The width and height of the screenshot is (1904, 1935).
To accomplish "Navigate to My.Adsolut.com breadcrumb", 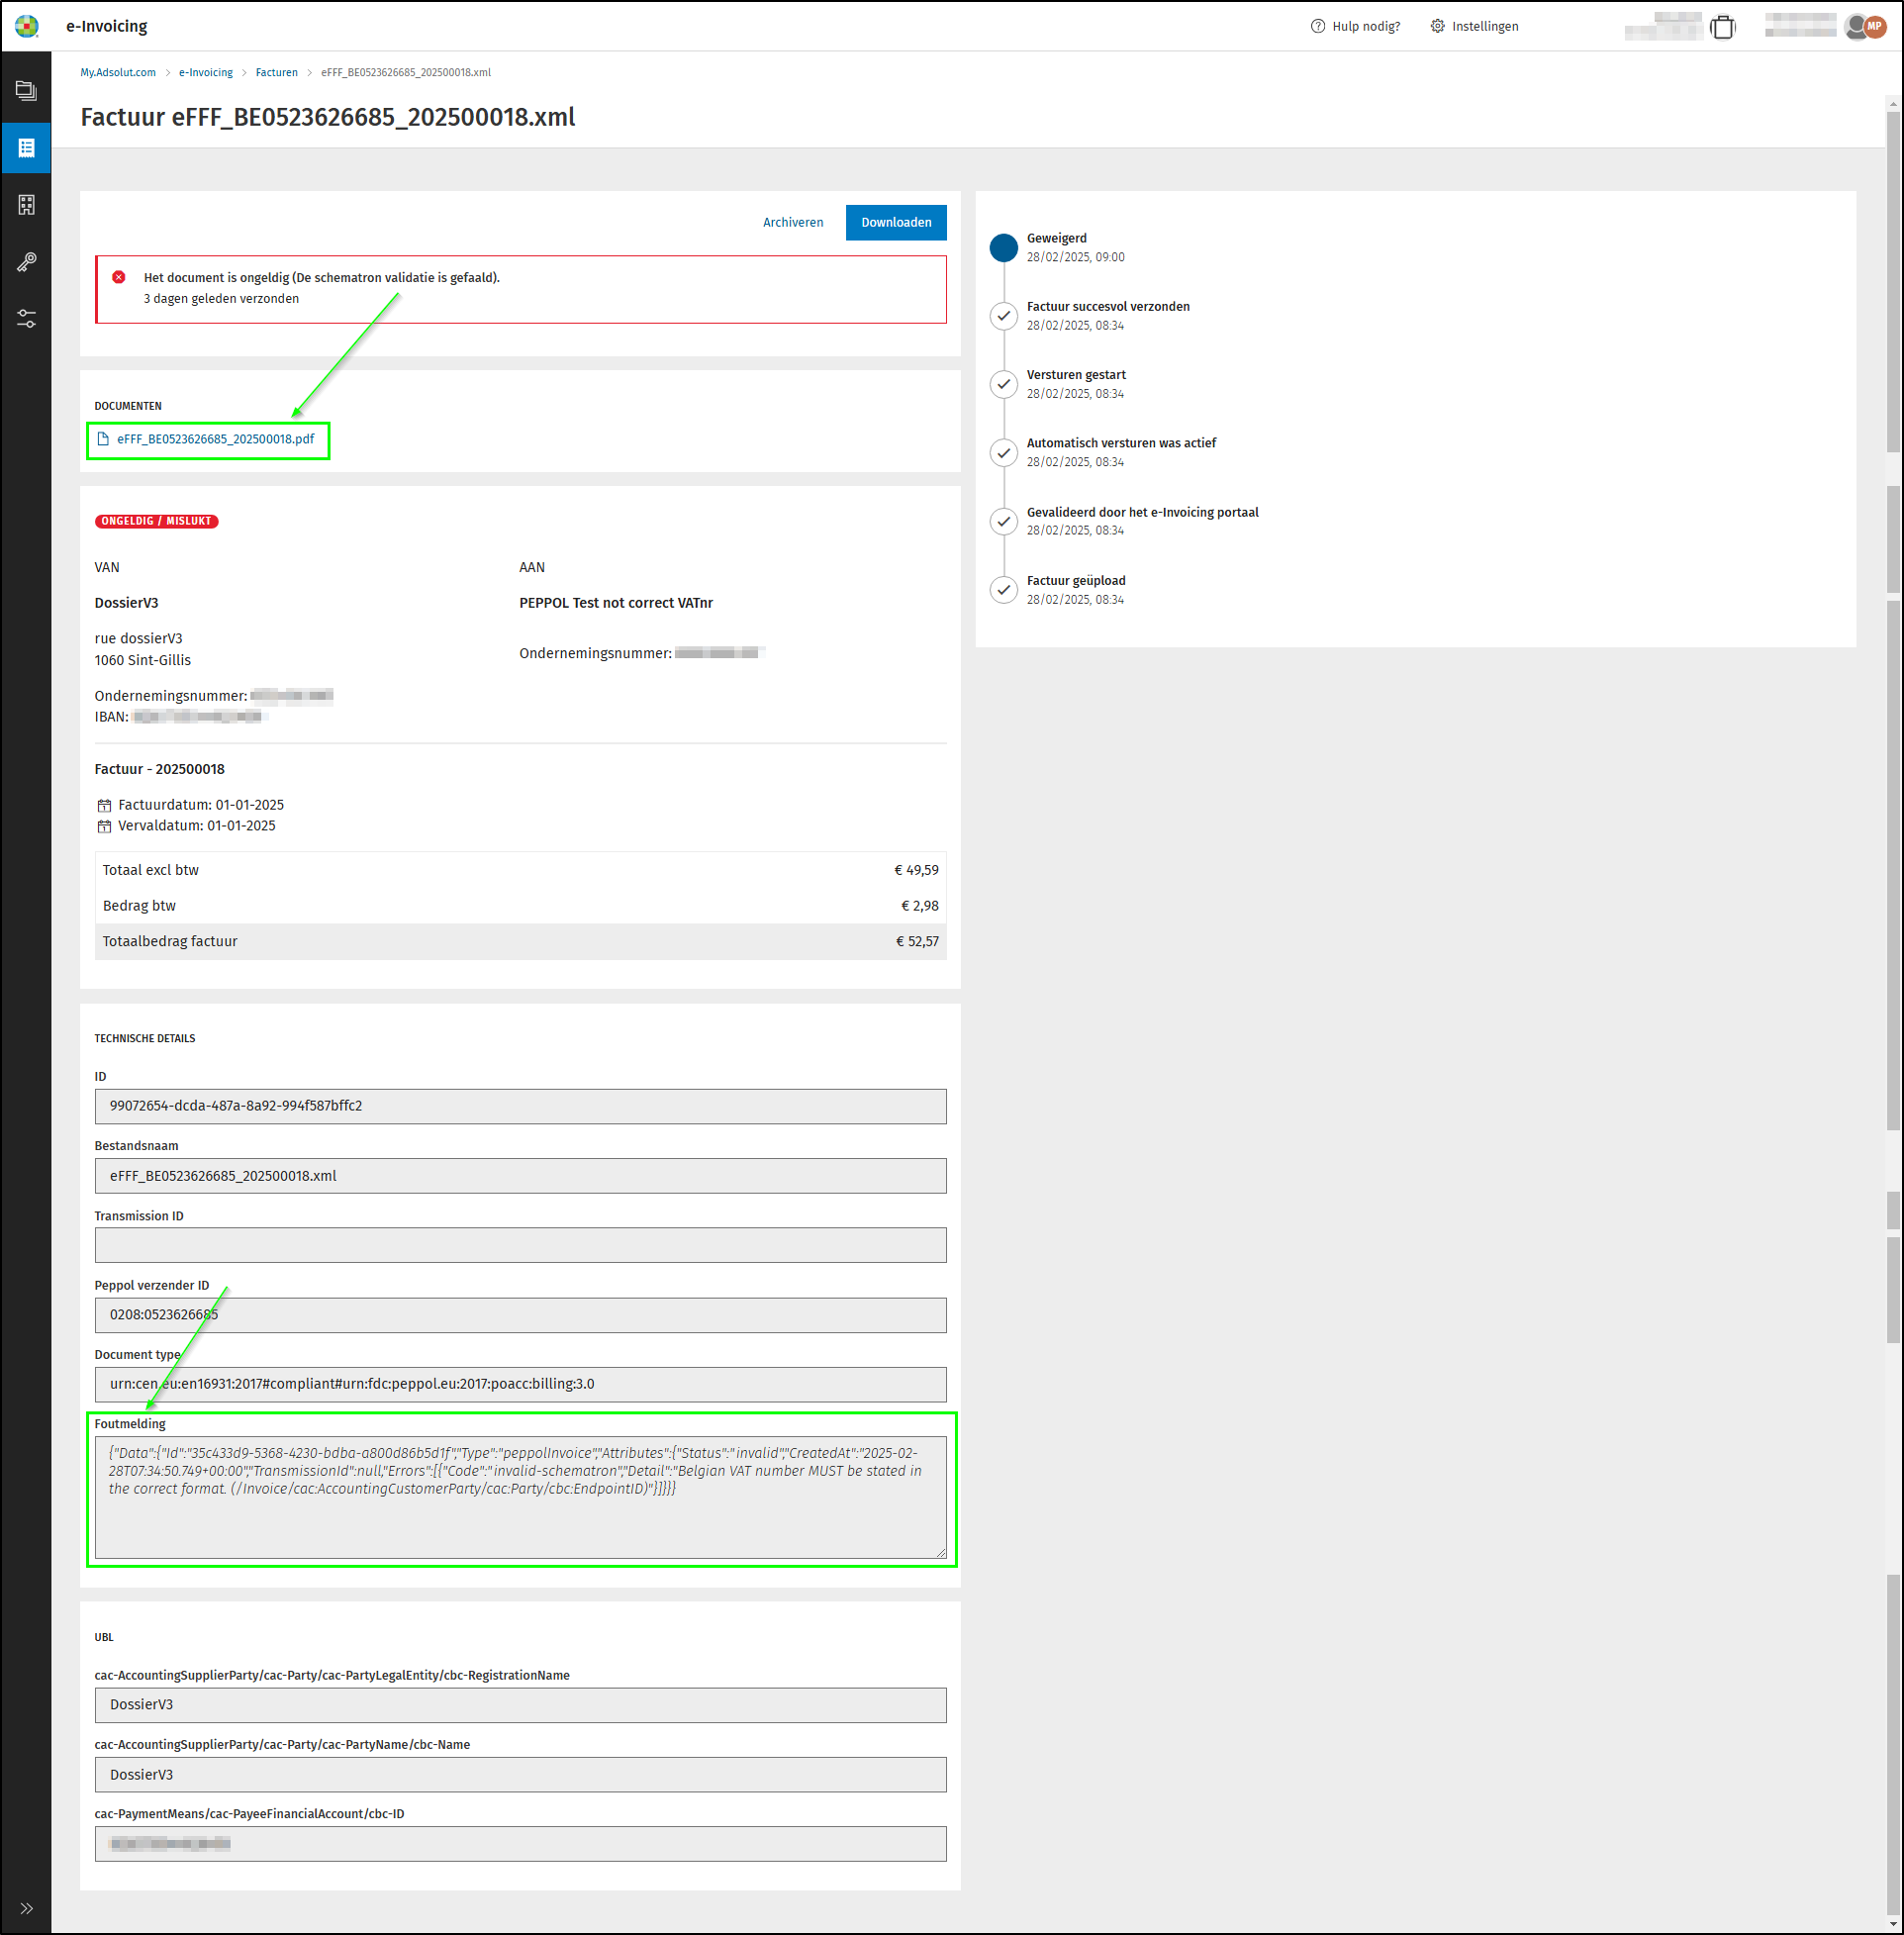I will 118,72.
